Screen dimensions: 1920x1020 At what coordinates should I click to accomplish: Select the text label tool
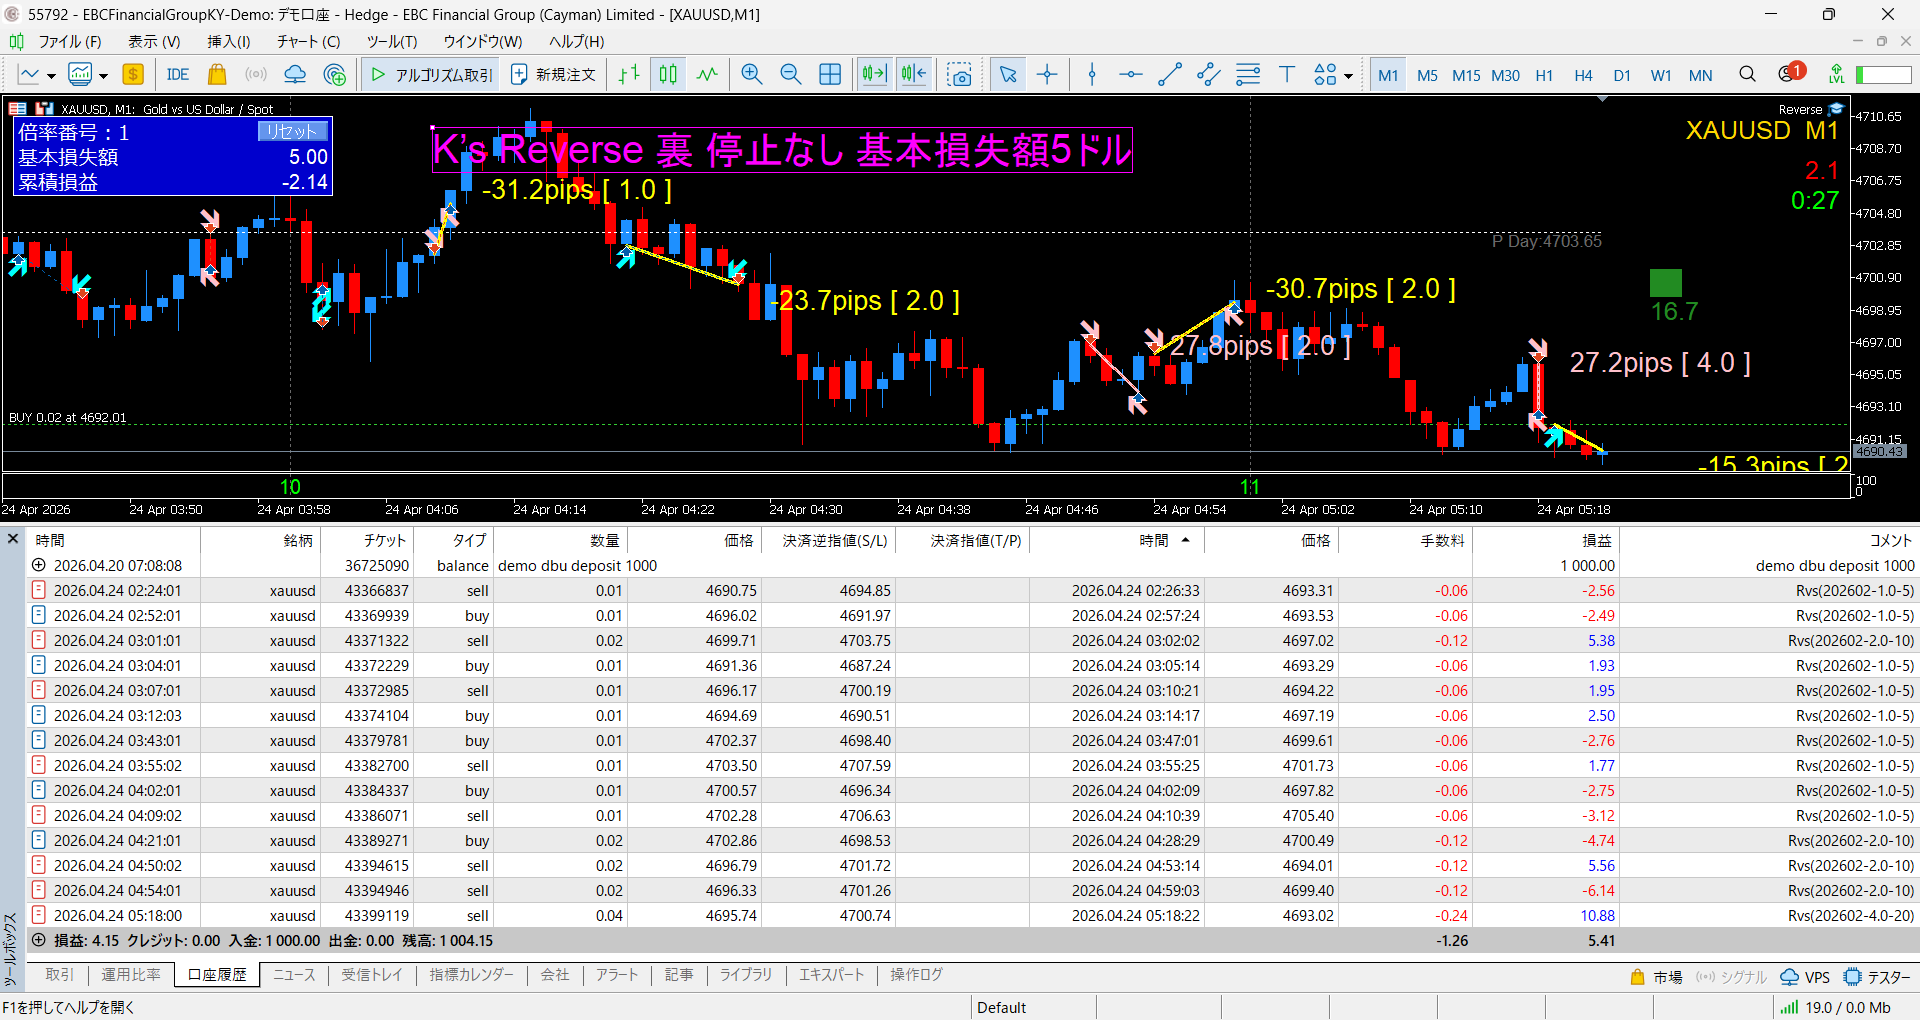(1287, 75)
